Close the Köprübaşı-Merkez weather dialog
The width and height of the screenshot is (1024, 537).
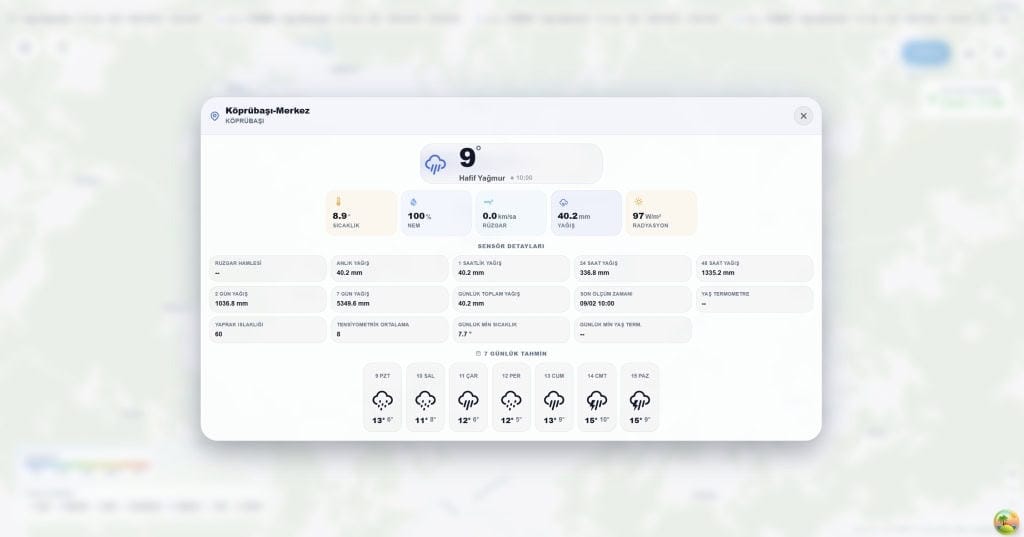pyautogui.click(x=803, y=116)
